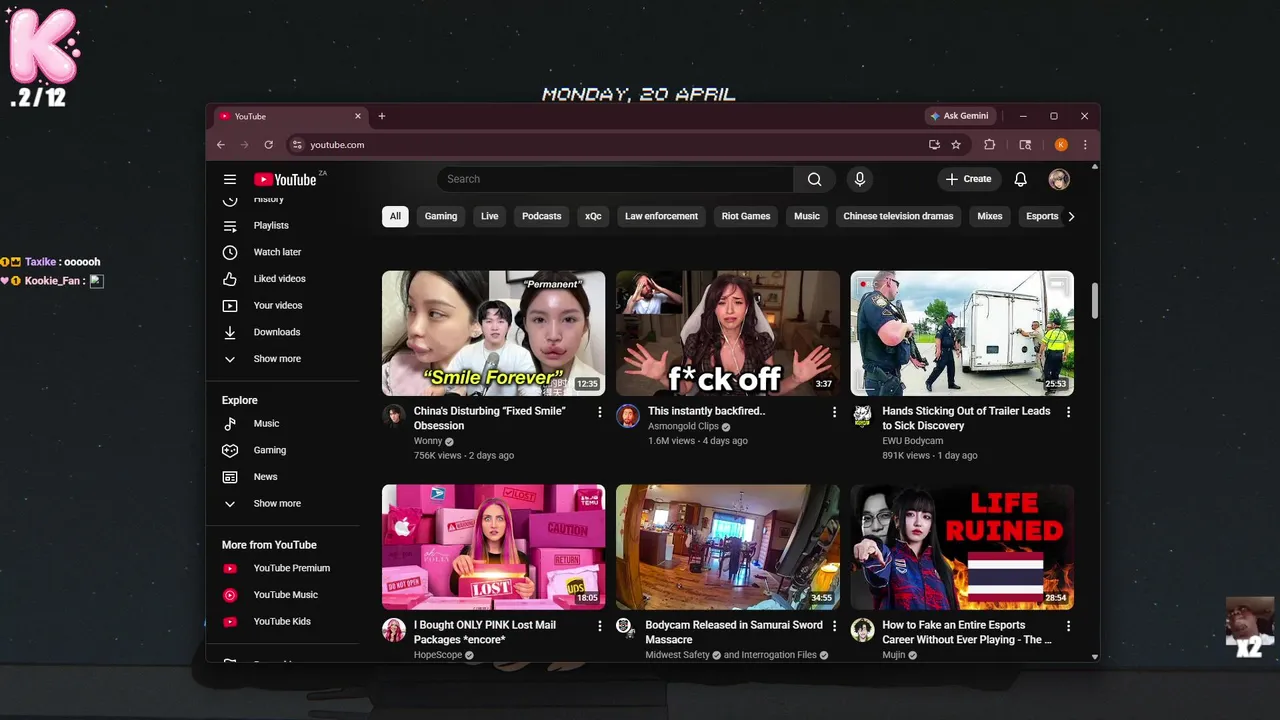This screenshot has width=1280, height=720.
Task: Select the Mixes filter chip
Action: pos(990,216)
